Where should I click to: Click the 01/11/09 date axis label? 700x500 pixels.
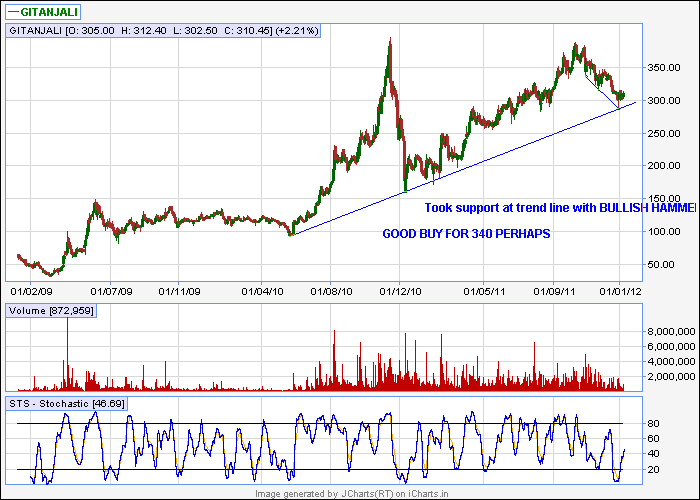click(x=179, y=292)
